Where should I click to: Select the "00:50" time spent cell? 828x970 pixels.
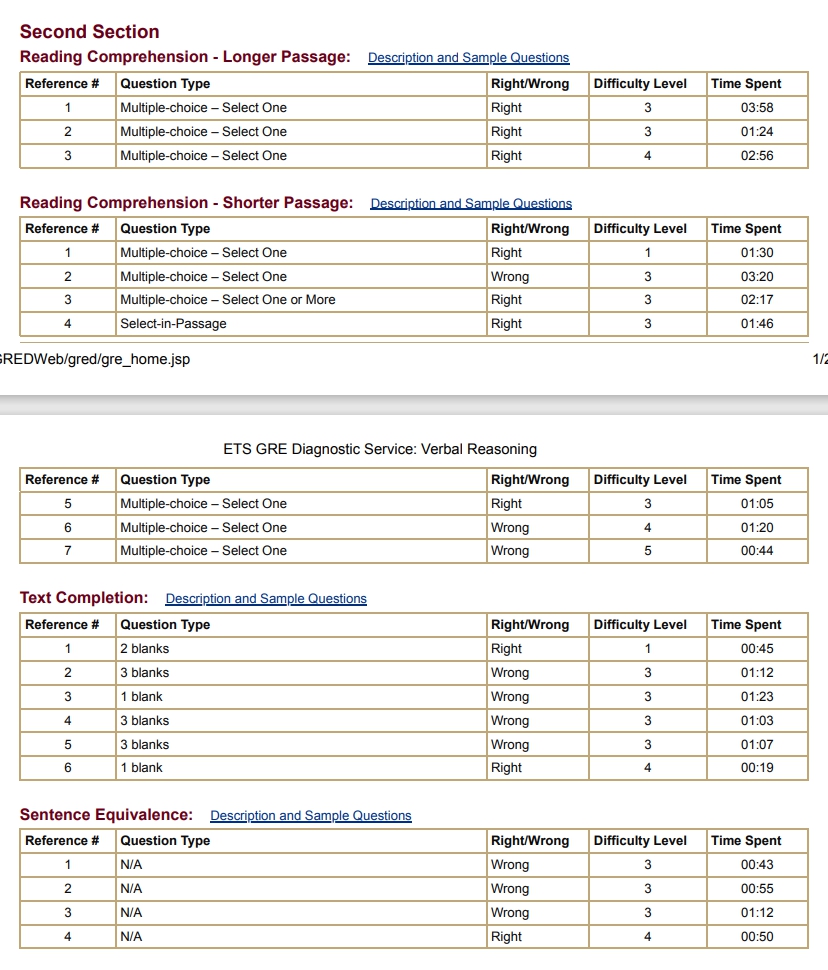click(757, 937)
